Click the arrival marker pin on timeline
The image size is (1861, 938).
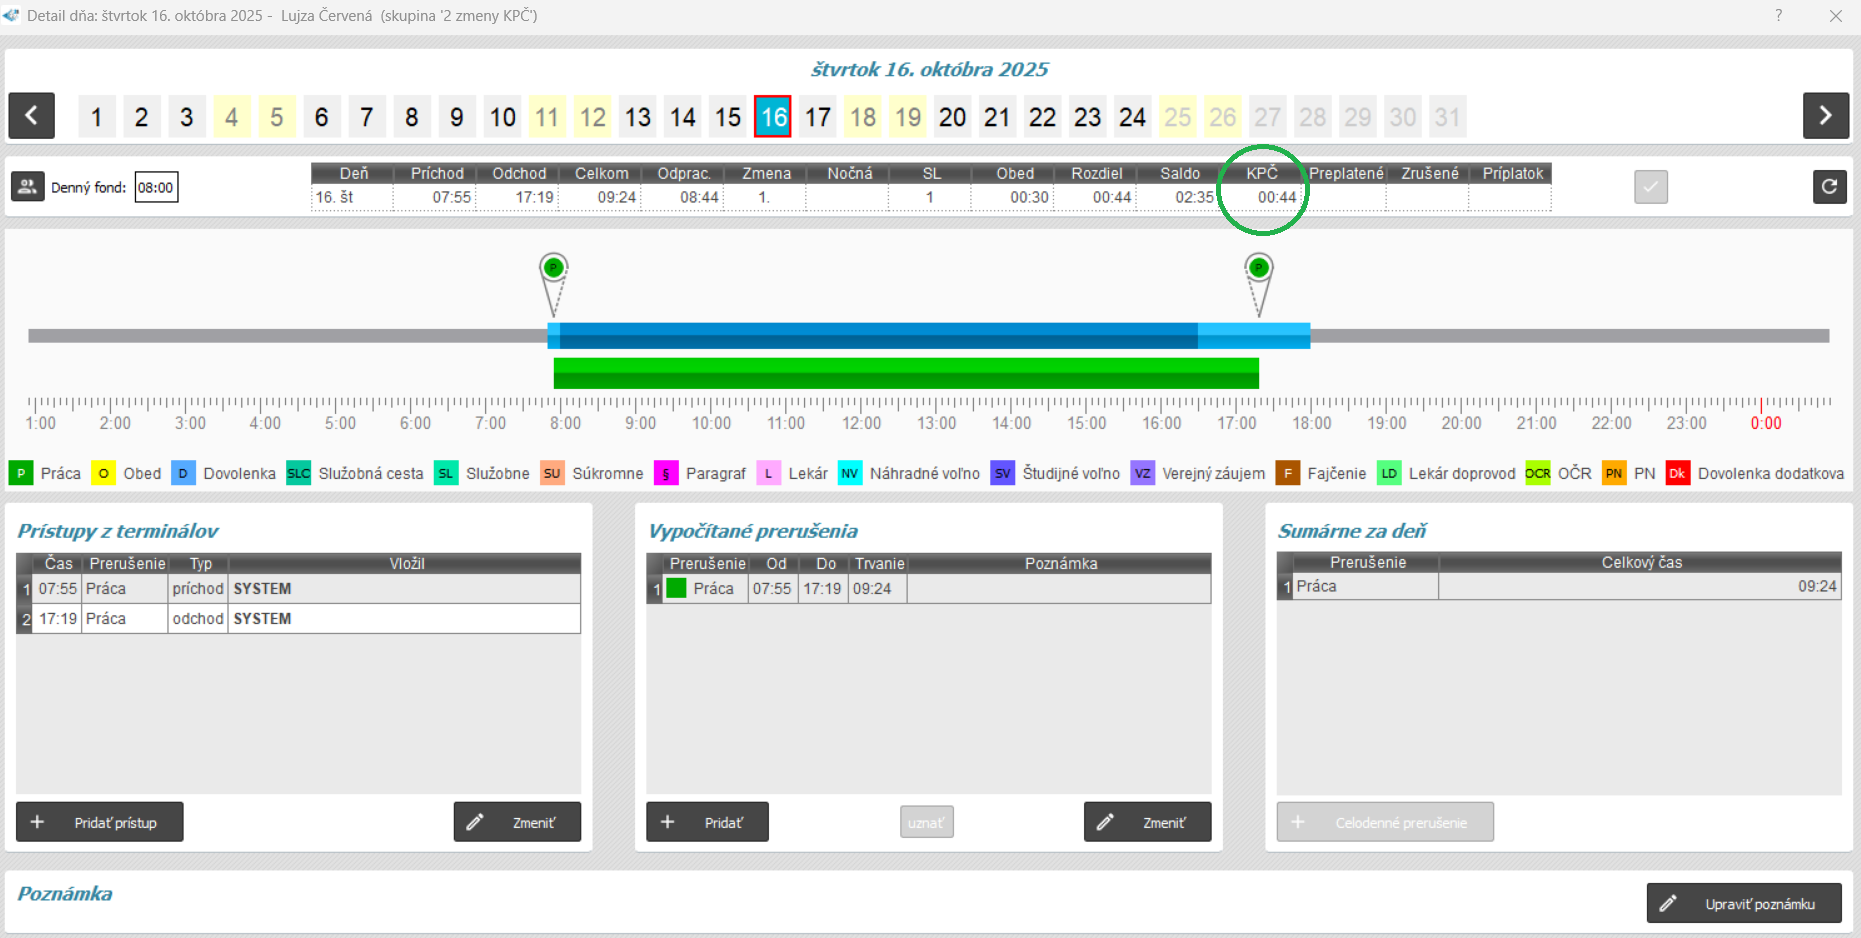(554, 269)
